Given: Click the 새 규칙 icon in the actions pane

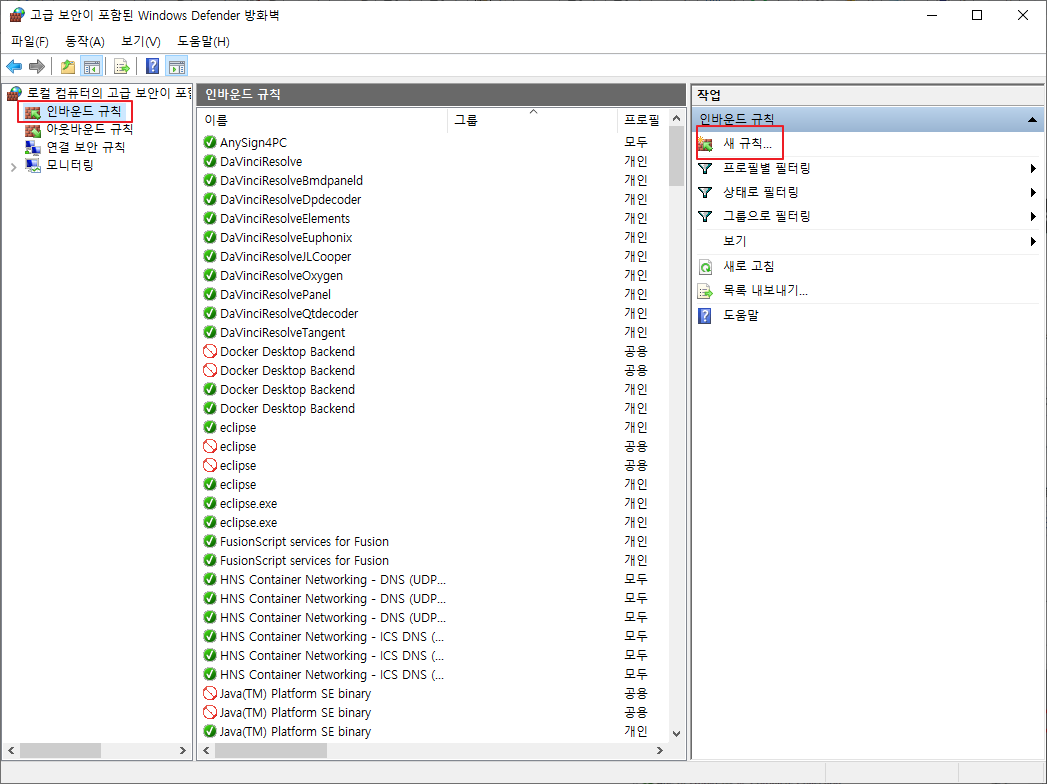Looking at the screenshot, I should tap(706, 144).
